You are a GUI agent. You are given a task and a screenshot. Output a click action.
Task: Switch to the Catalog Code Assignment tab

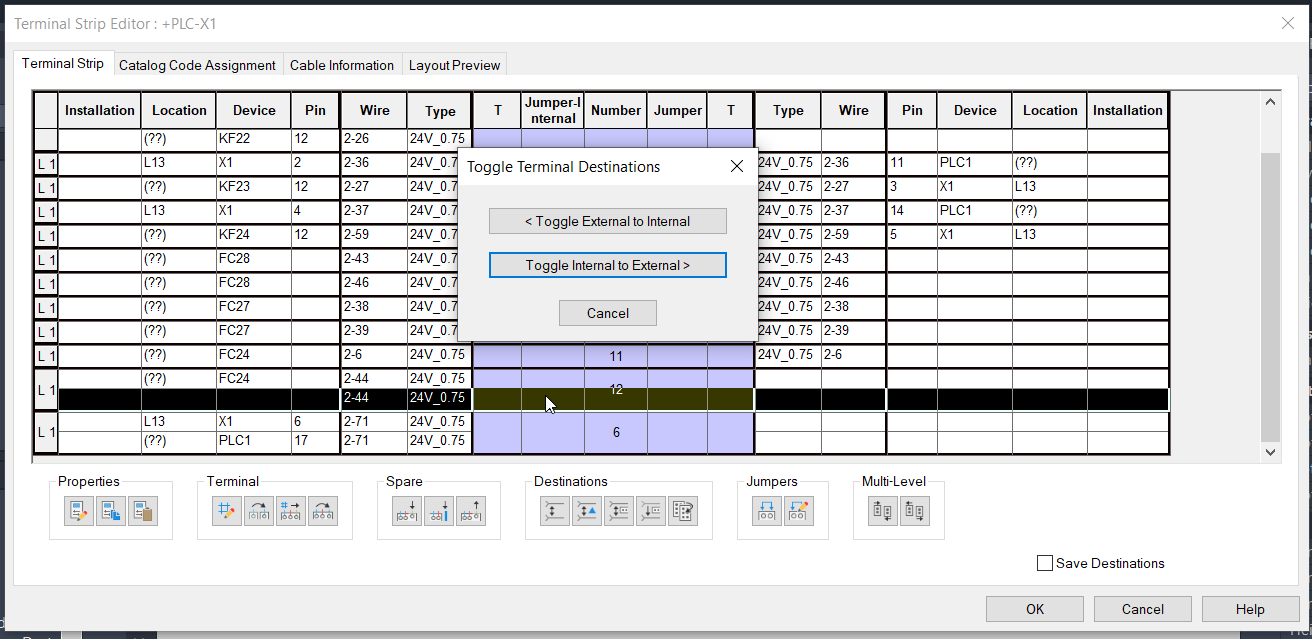[197, 64]
